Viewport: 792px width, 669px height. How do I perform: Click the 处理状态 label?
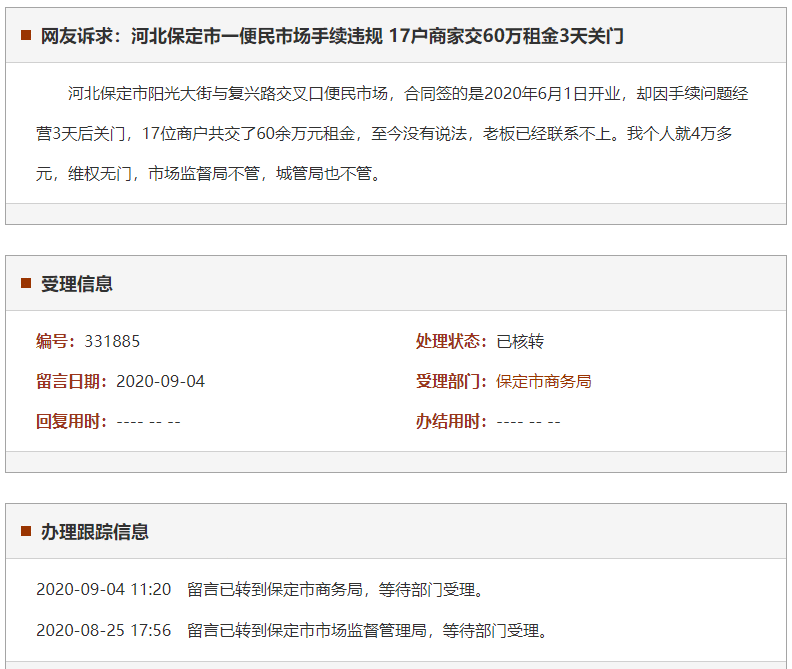(x=452, y=341)
